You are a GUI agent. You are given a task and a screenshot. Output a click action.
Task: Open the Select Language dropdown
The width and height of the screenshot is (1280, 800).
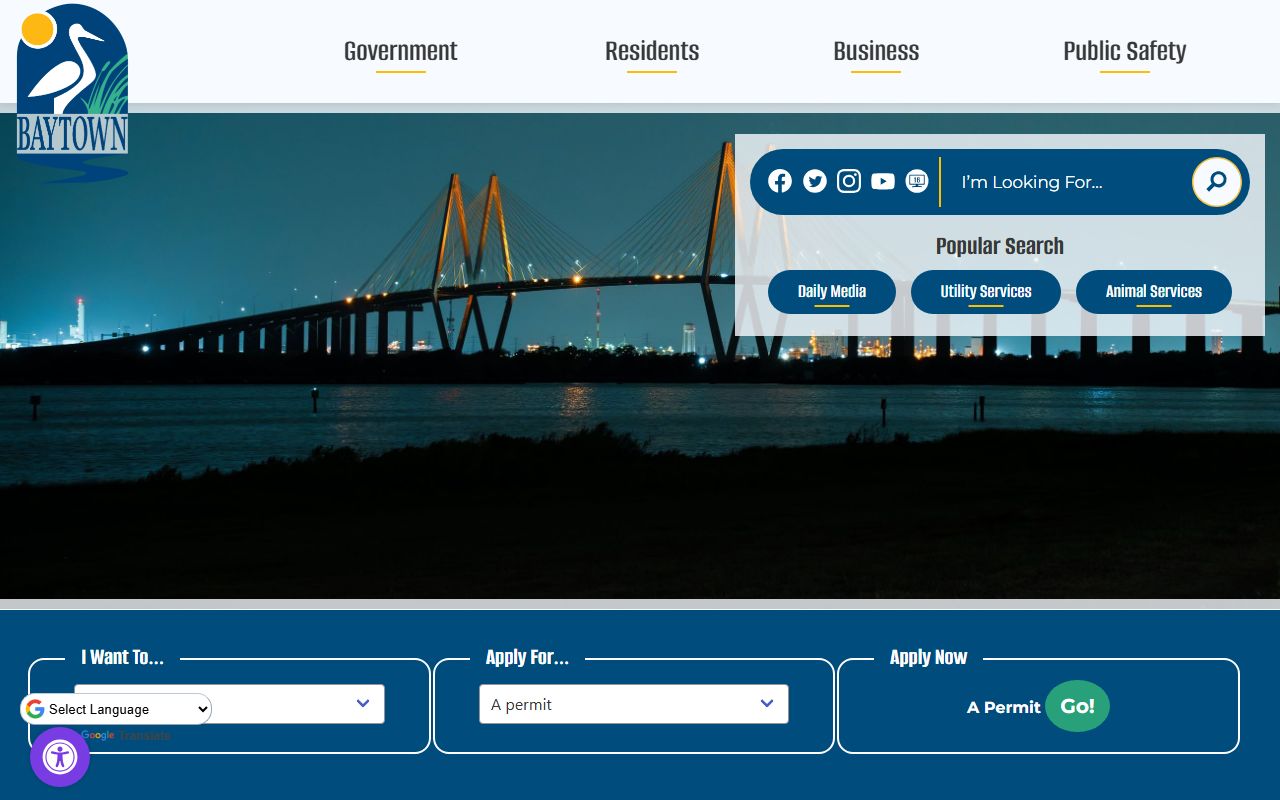(x=116, y=709)
